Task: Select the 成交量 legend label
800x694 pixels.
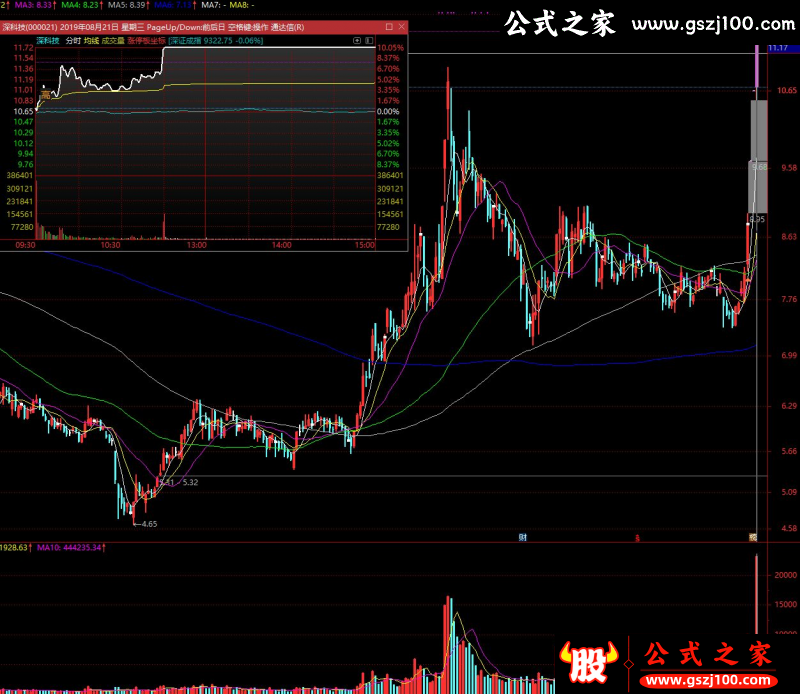Action: pyautogui.click(x=113, y=40)
